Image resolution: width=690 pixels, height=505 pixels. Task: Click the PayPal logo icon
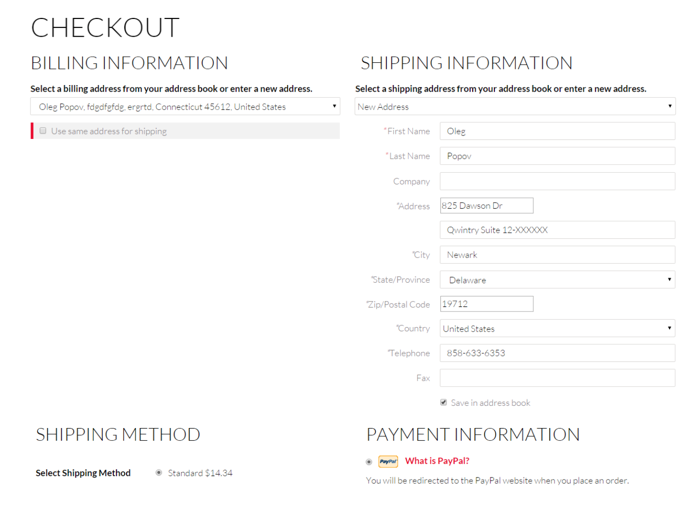pyautogui.click(x=388, y=462)
